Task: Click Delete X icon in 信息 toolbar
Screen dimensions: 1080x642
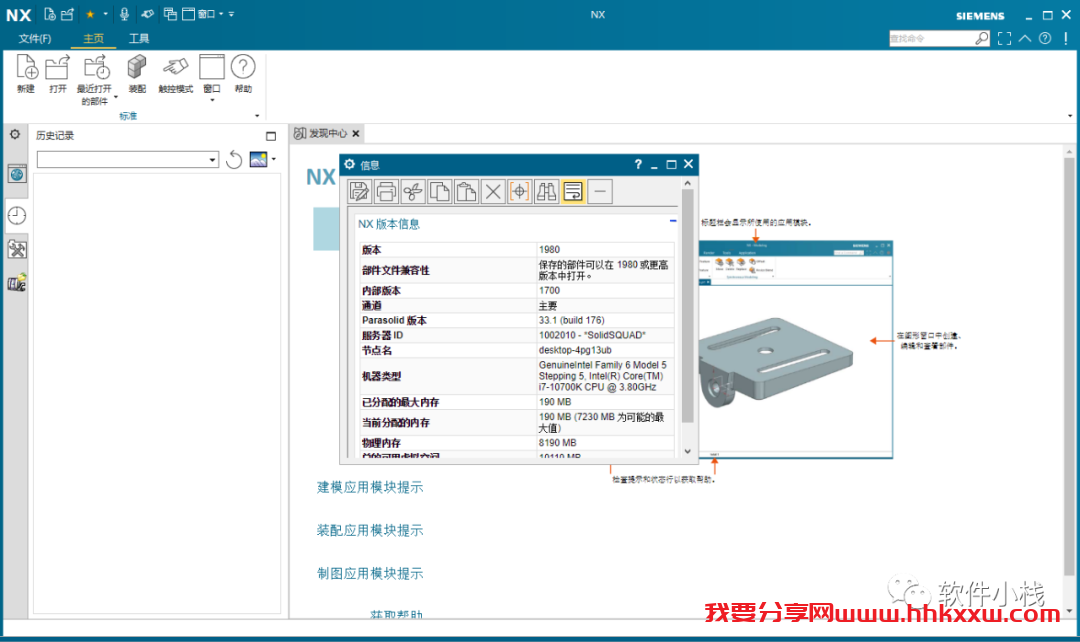Action: pos(493,191)
